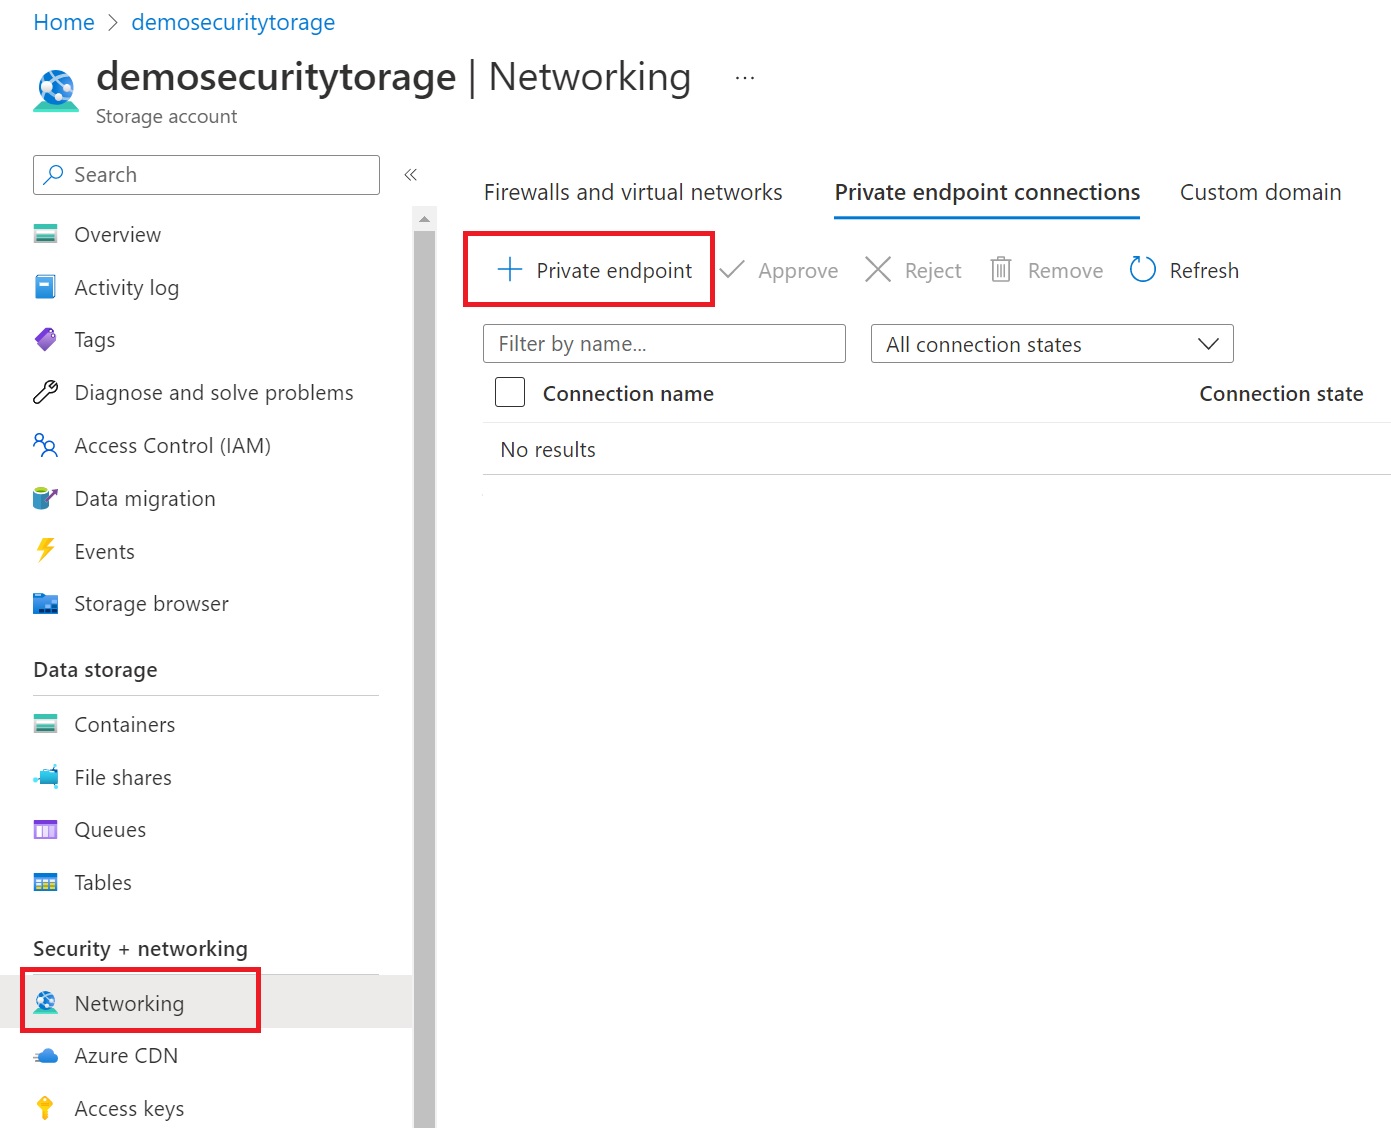Click the Filter by name field
Viewport: 1391px width, 1128px height.
664,344
